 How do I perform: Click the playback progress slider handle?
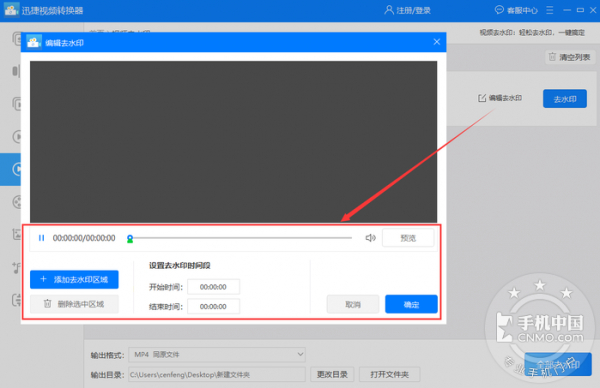click(x=130, y=239)
